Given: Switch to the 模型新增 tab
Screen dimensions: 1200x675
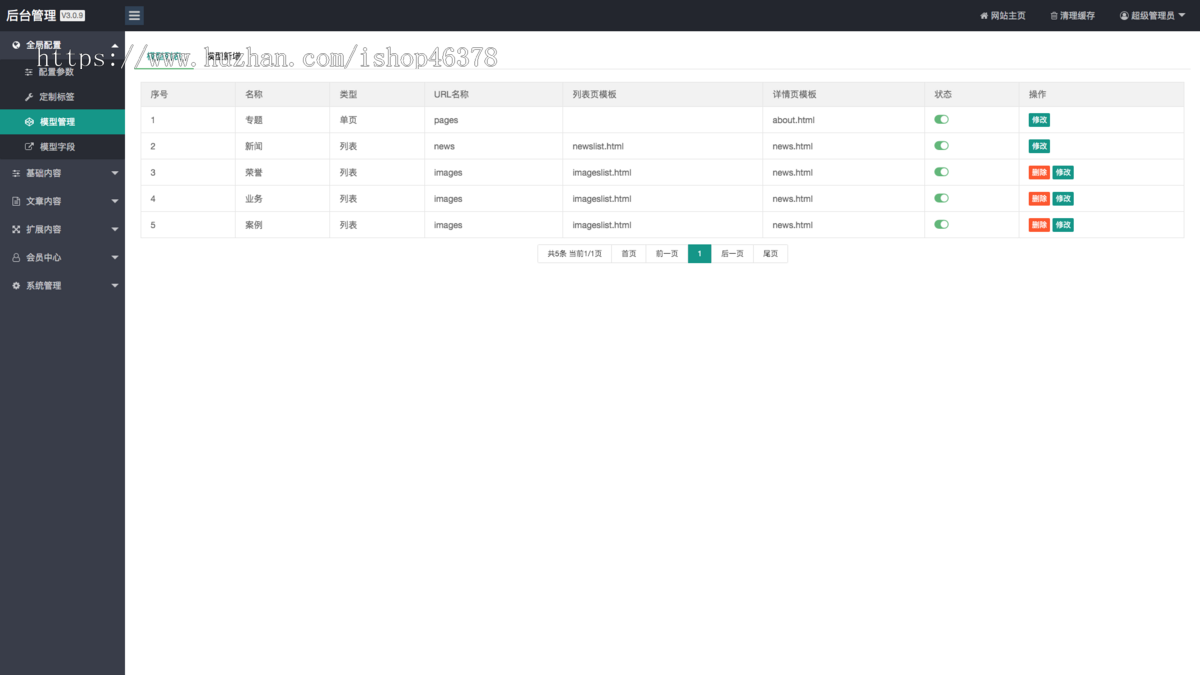Looking at the screenshot, I should pos(224,57).
